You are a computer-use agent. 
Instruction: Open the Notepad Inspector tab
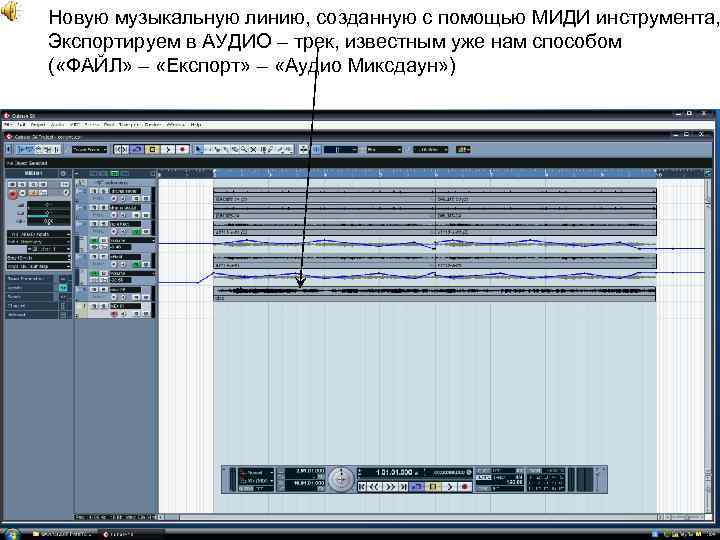[38, 315]
